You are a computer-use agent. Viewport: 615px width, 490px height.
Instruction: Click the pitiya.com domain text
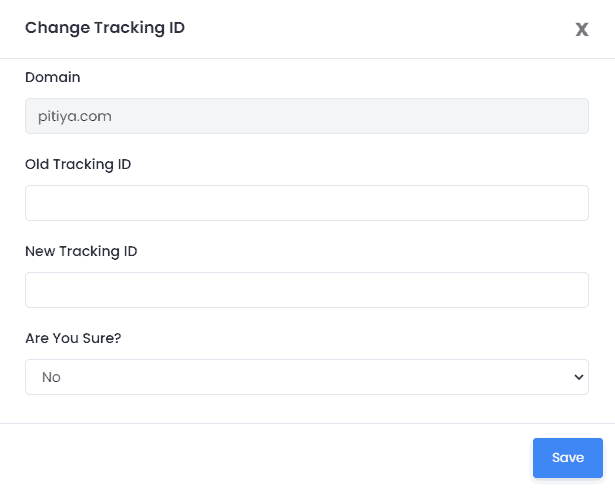pos(75,117)
